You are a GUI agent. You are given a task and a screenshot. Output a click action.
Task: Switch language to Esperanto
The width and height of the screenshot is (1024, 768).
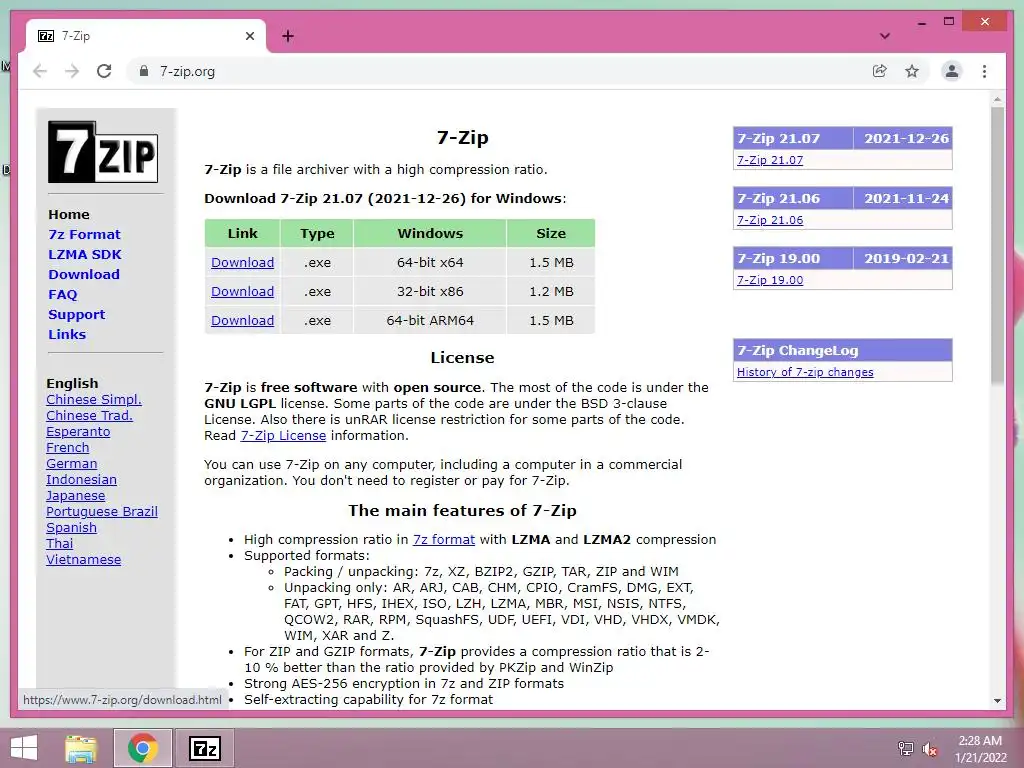coord(78,432)
